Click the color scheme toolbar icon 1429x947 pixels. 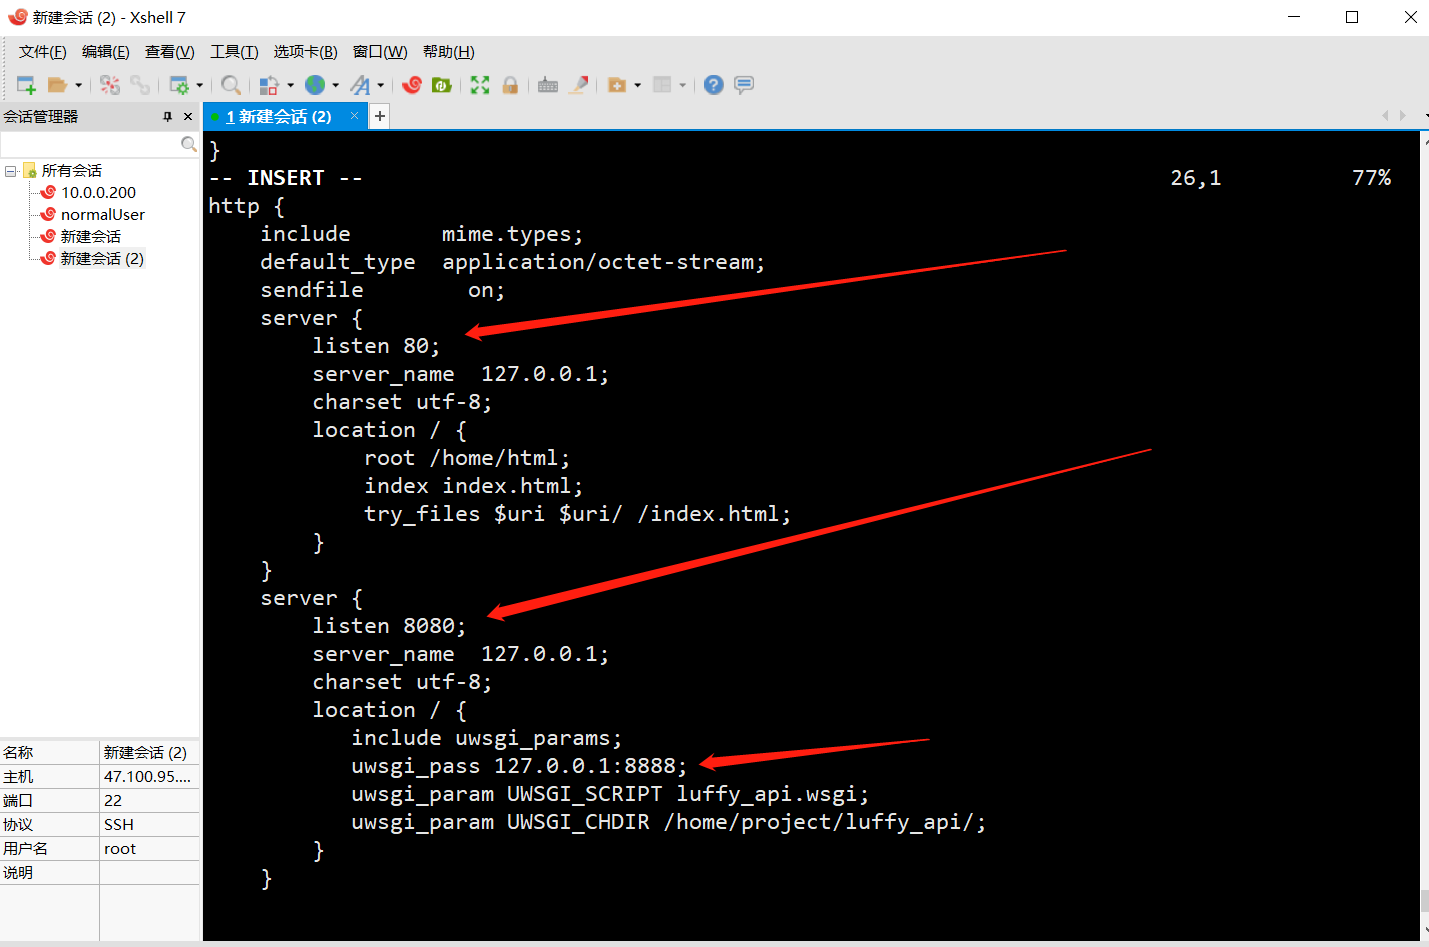(x=268, y=85)
